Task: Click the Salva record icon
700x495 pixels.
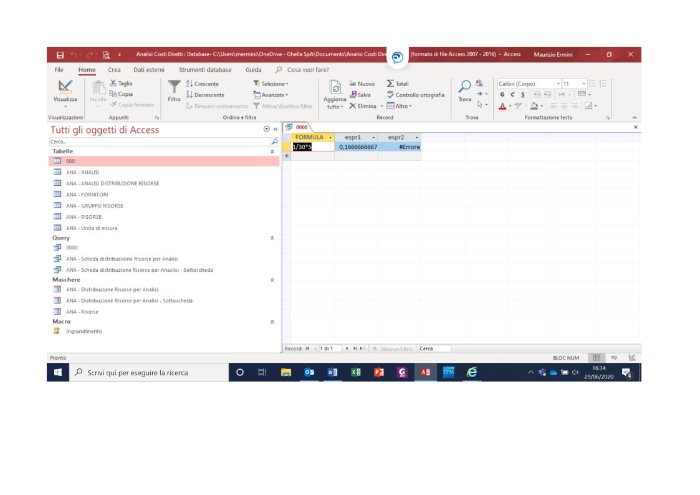Action: [361, 94]
